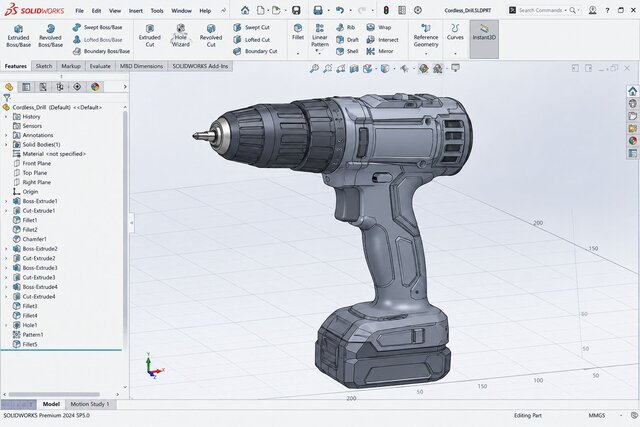The image size is (640, 427).
Task: Print the document via printer icon
Action: 318,10
